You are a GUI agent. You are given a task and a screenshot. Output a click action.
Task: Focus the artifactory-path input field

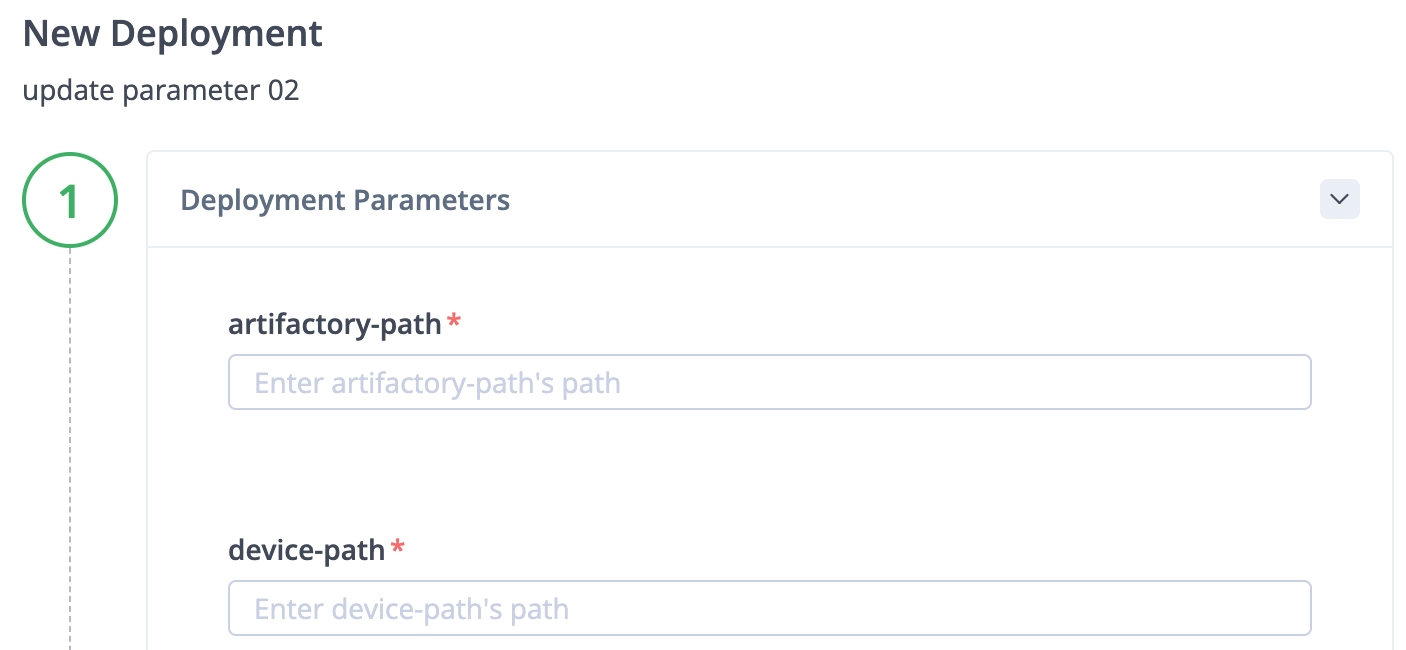(x=769, y=382)
